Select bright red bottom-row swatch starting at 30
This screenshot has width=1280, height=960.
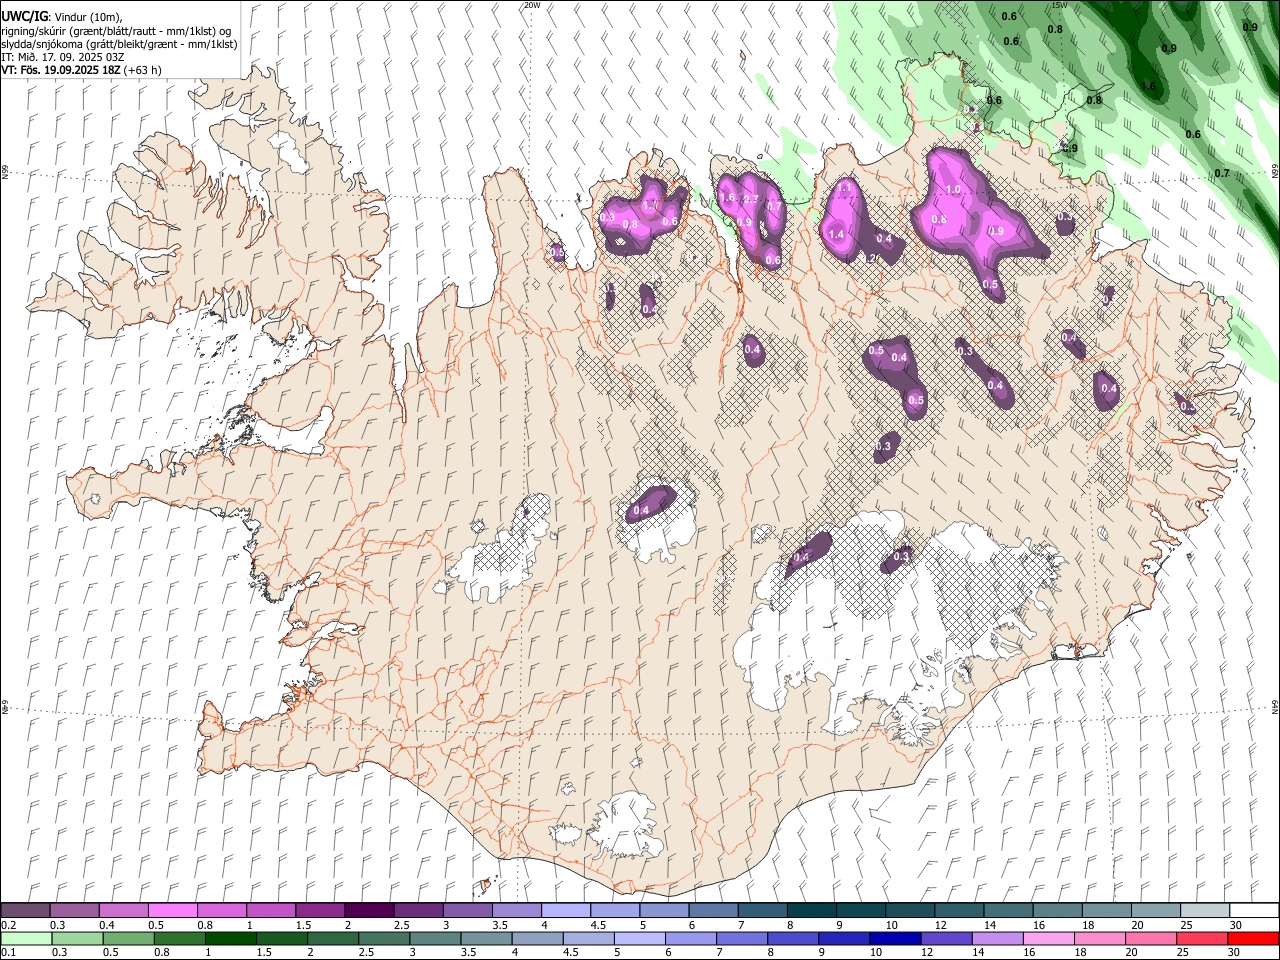pos(1252,938)
